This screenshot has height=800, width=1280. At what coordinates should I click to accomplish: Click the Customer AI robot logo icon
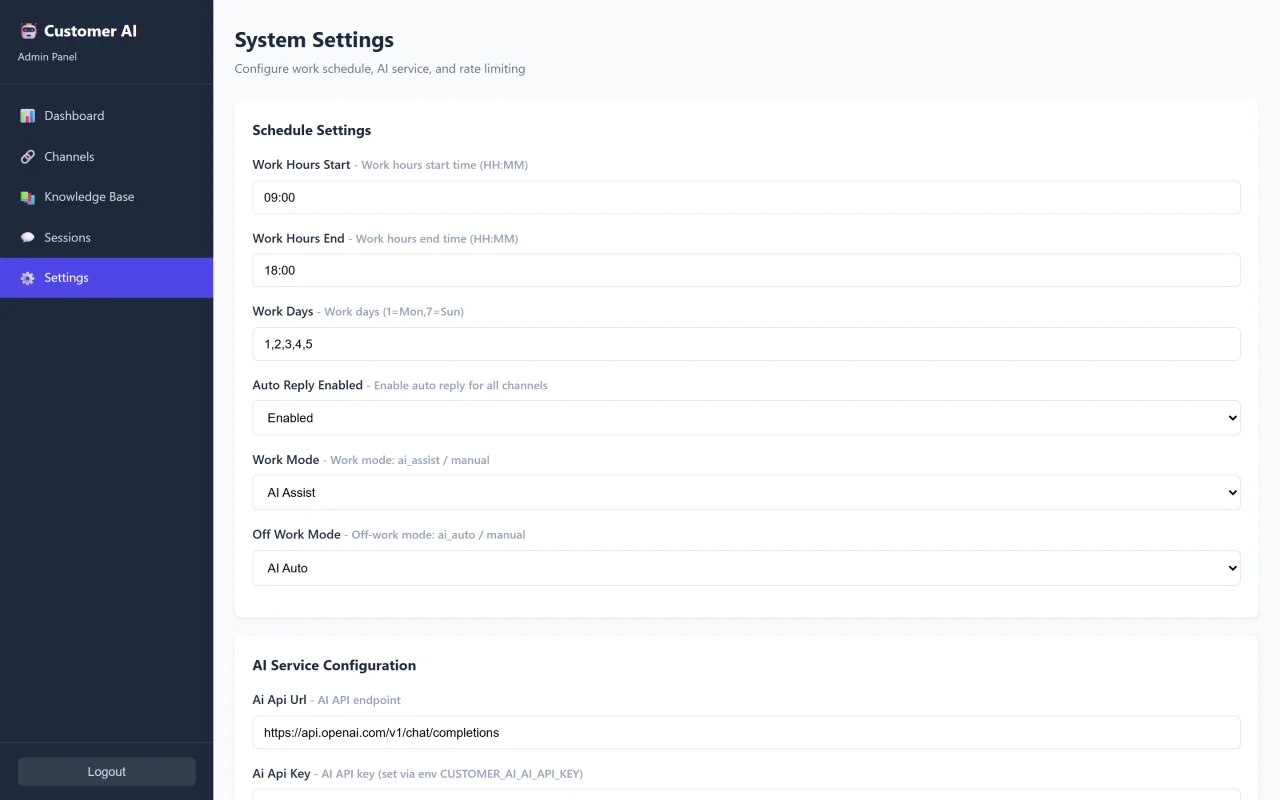click(28, 31)
